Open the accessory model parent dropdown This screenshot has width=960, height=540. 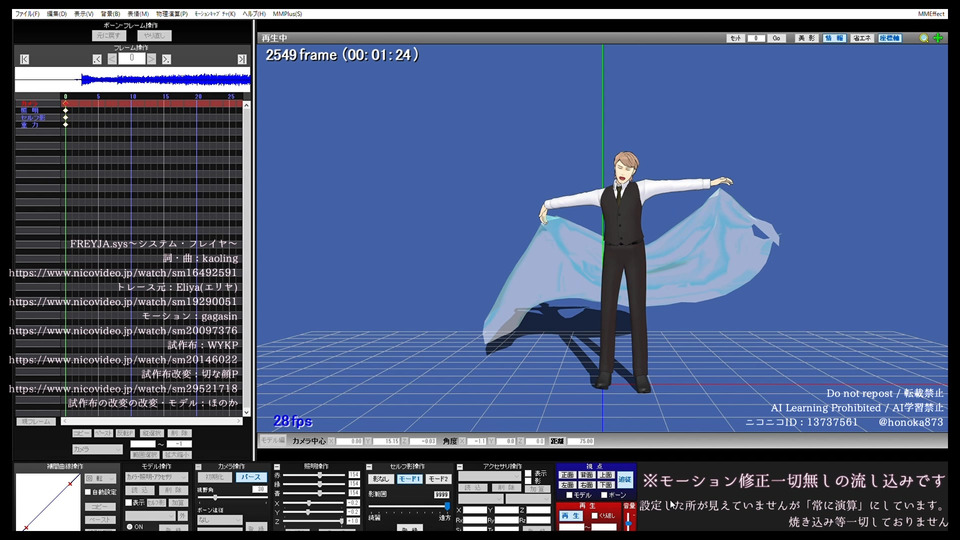click(481, 499)
